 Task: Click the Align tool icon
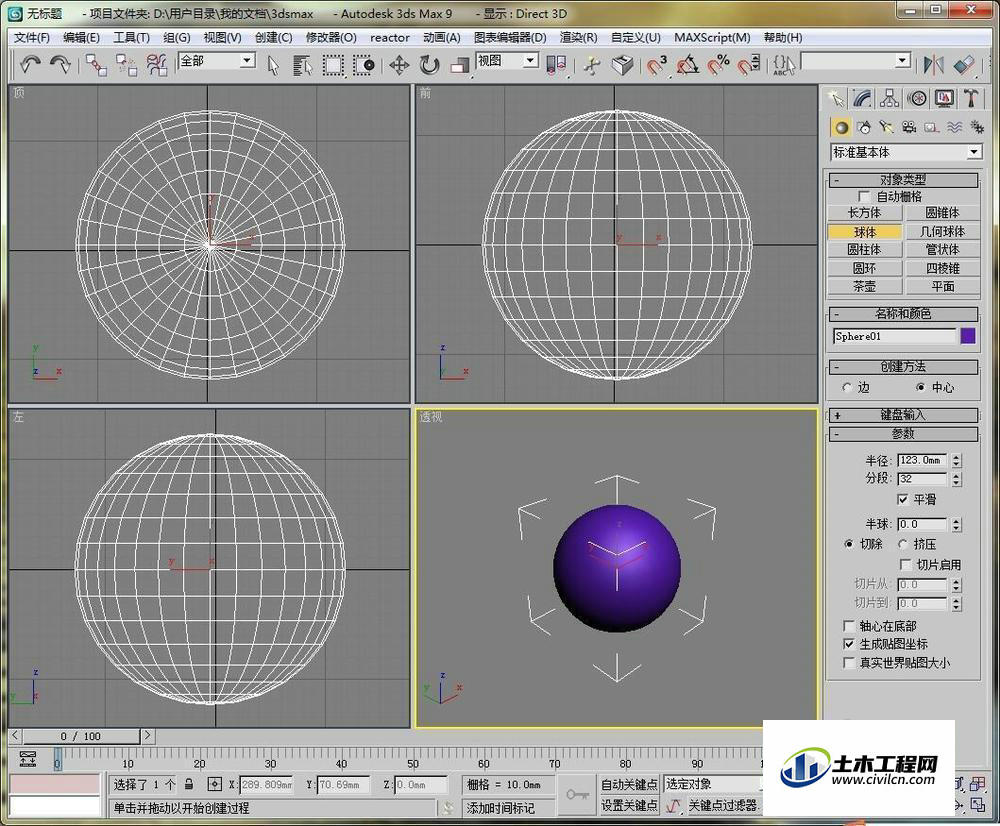(964, 64)
